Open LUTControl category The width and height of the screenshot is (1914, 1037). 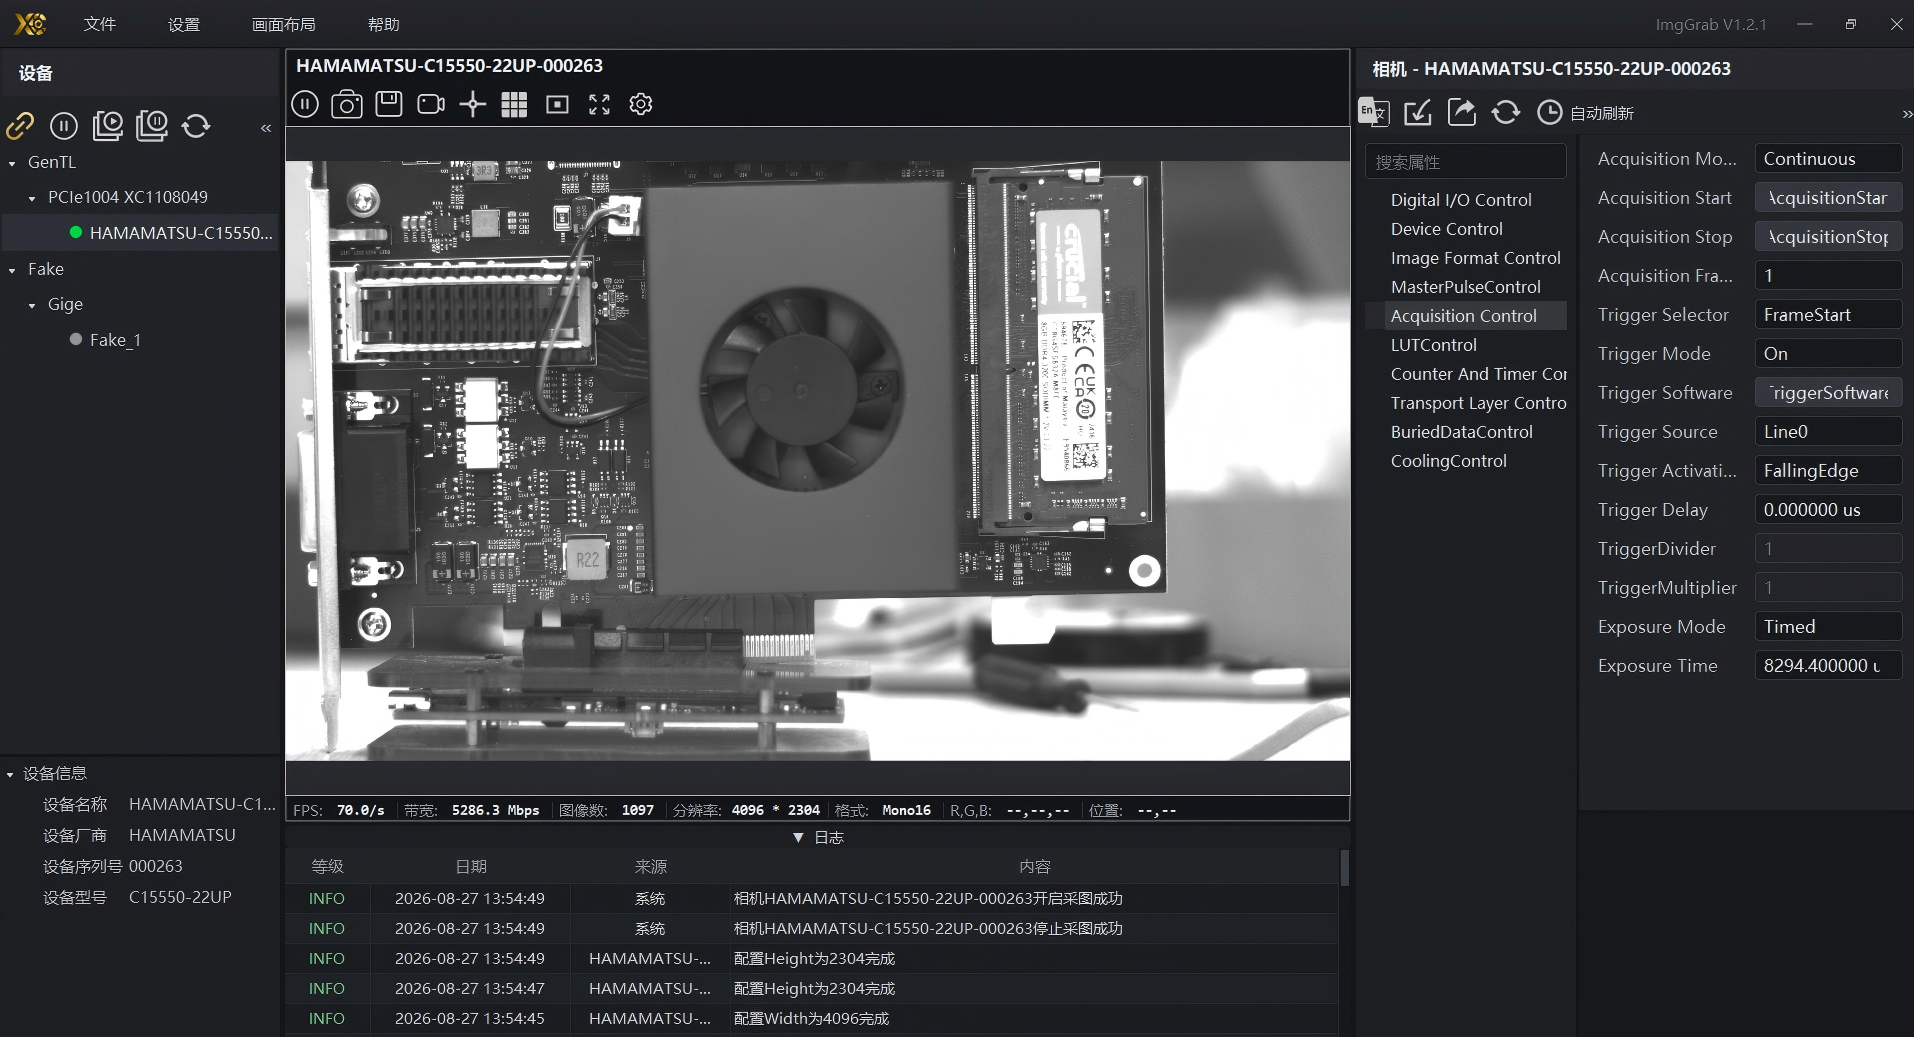tap(1433, 345)
